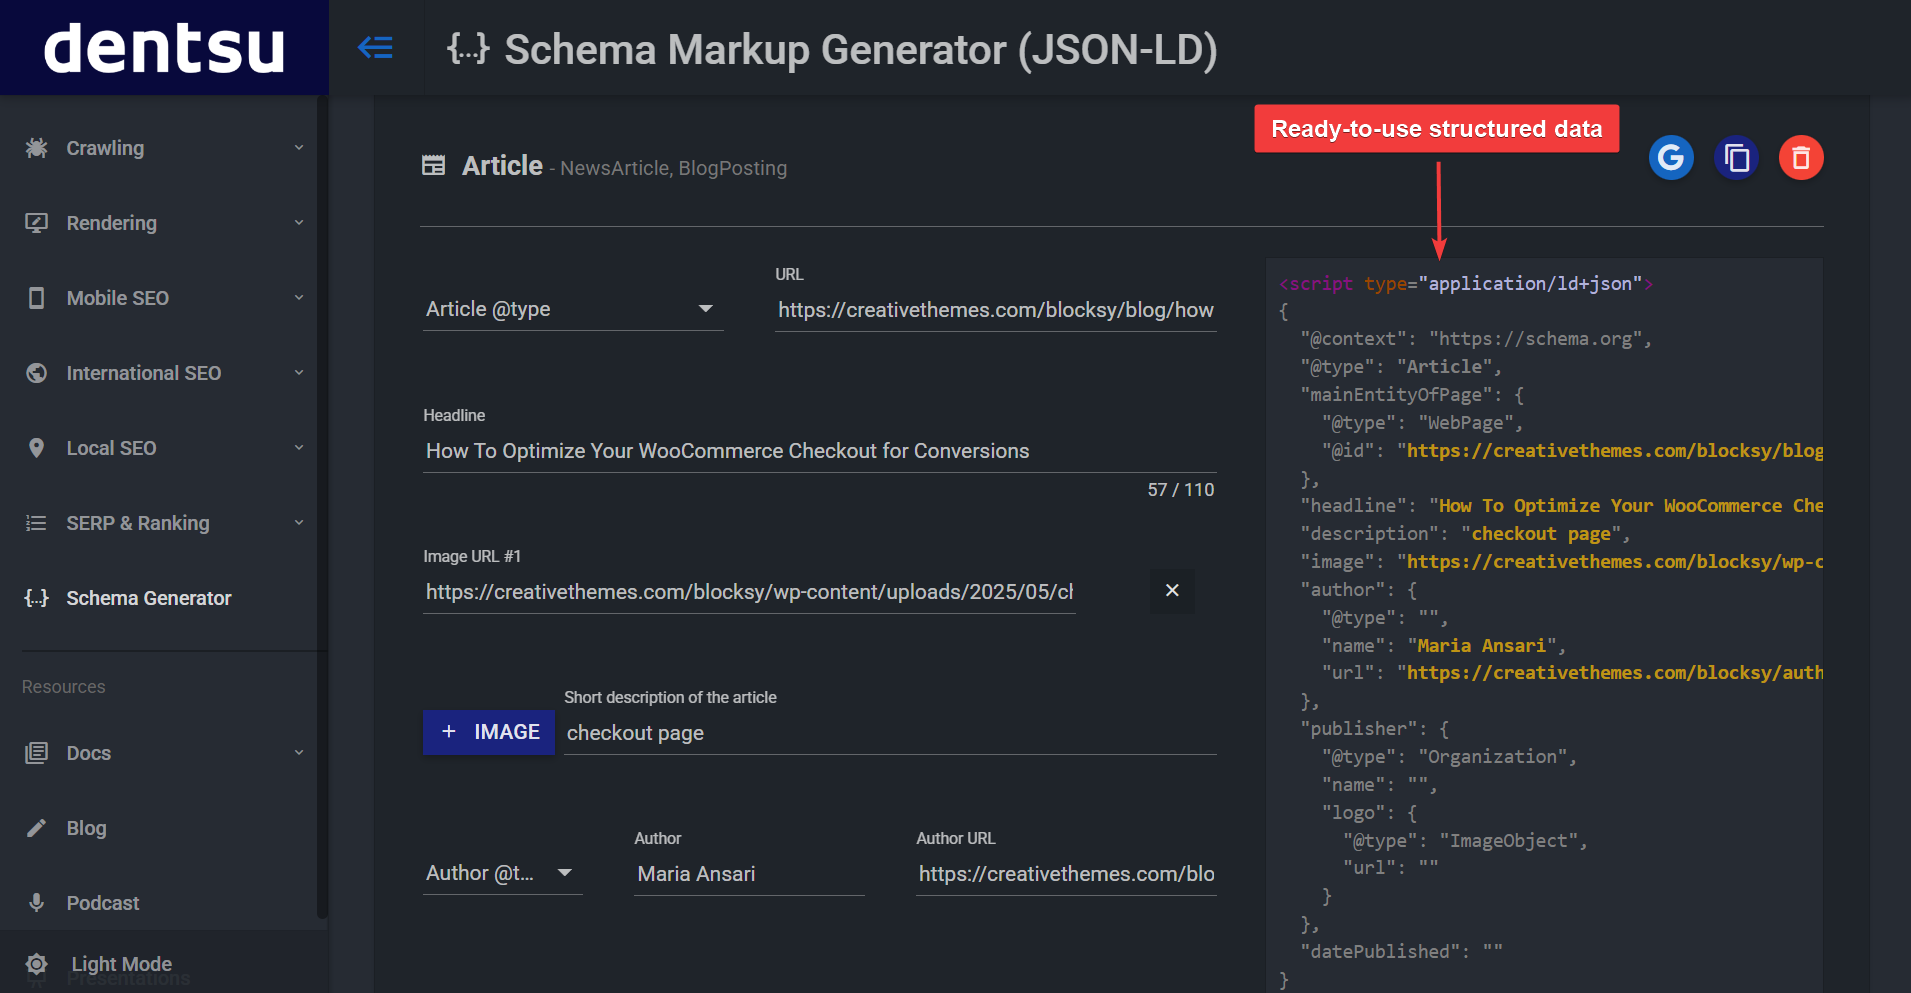Click the Crawling spider icon
Image resolution: width=1911 pixels, height=993 pixels.
[x=37, y=148]
